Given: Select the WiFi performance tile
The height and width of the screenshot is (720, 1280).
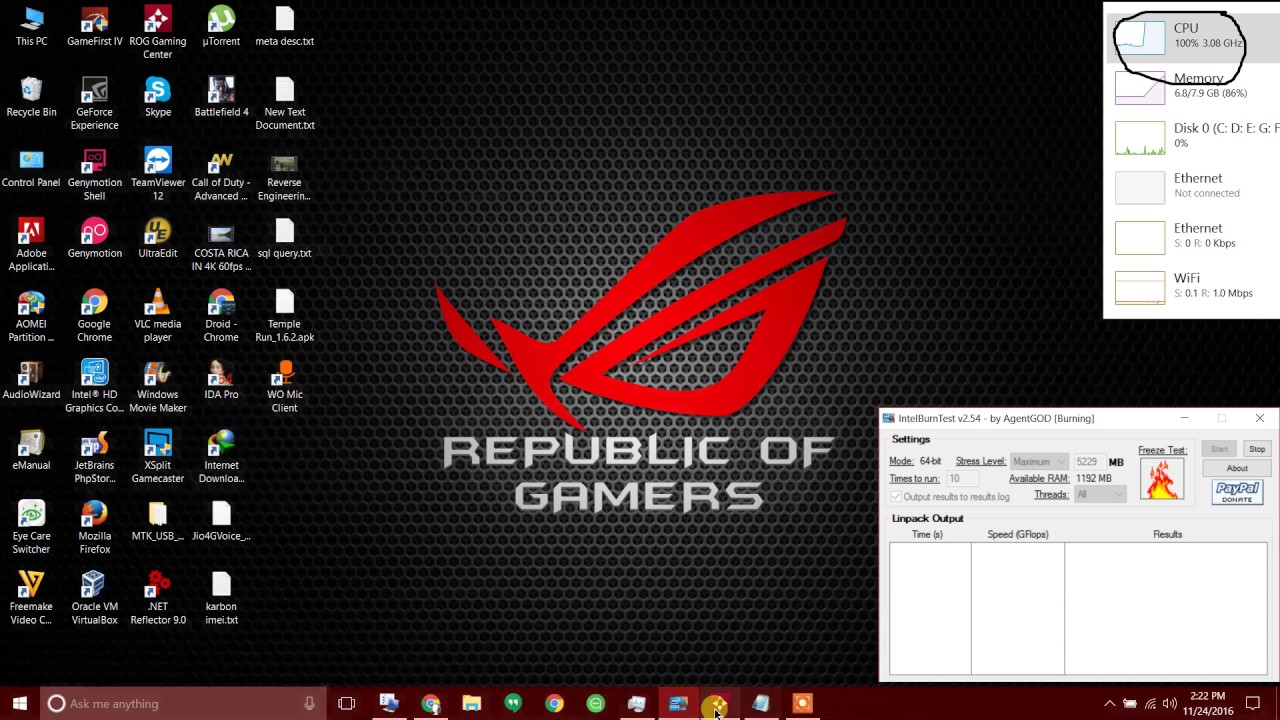Looking at the screenshot, I should [1193, 286].
